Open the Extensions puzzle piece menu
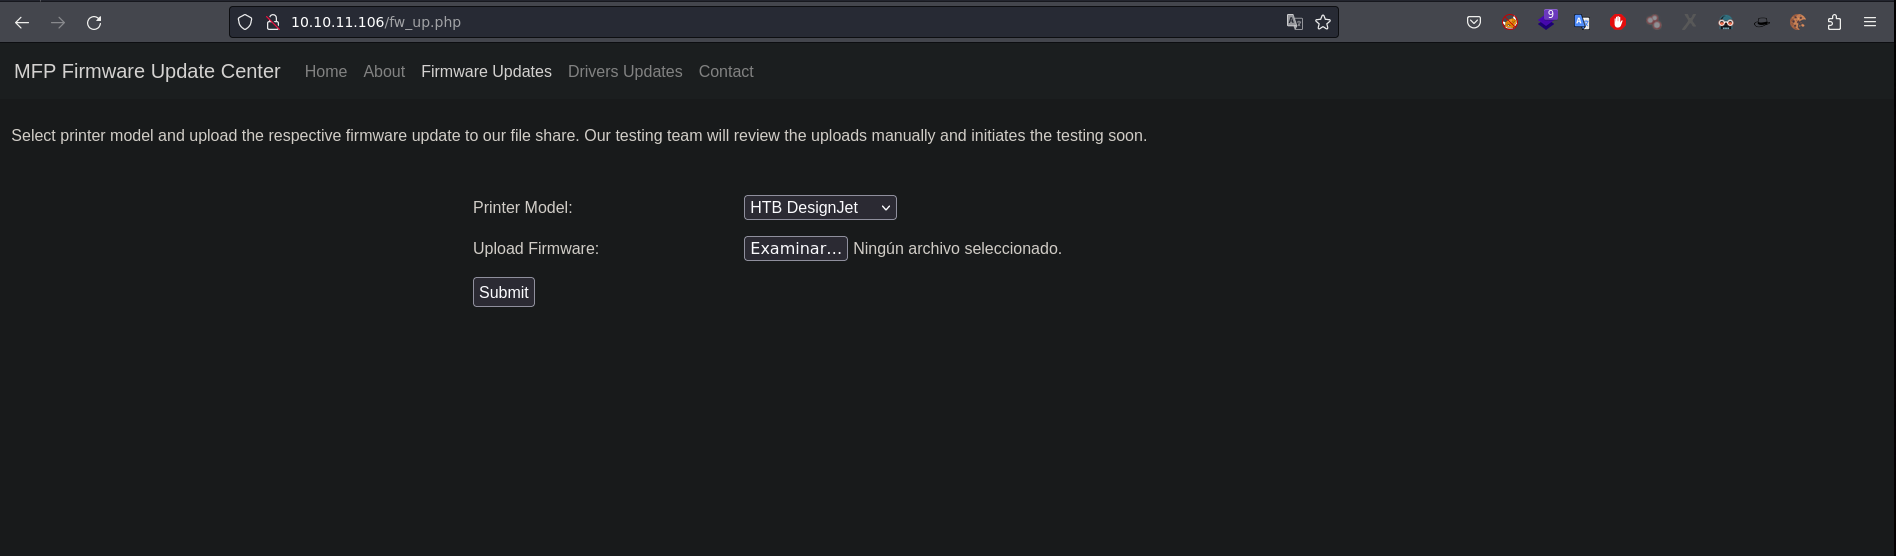 [x=1834, y=22]
